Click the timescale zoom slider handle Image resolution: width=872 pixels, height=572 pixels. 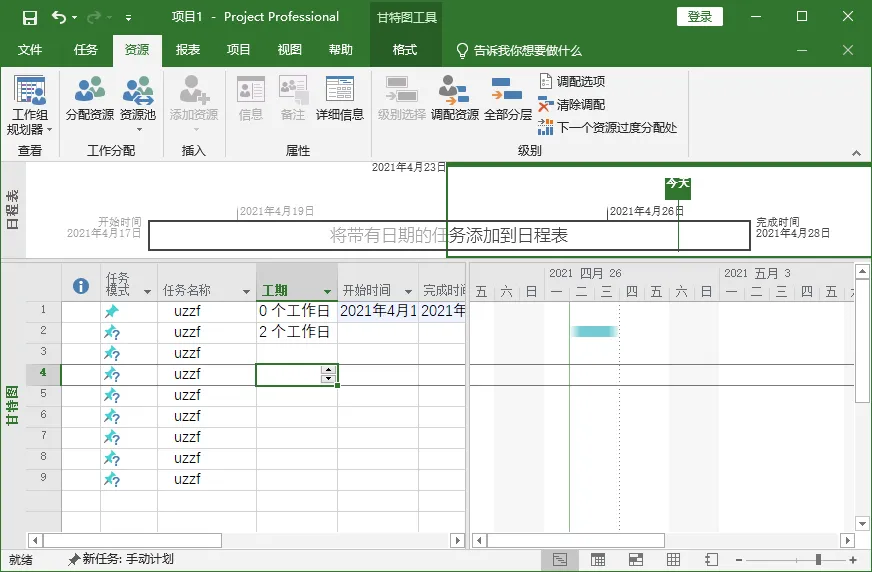pos(818,560)
